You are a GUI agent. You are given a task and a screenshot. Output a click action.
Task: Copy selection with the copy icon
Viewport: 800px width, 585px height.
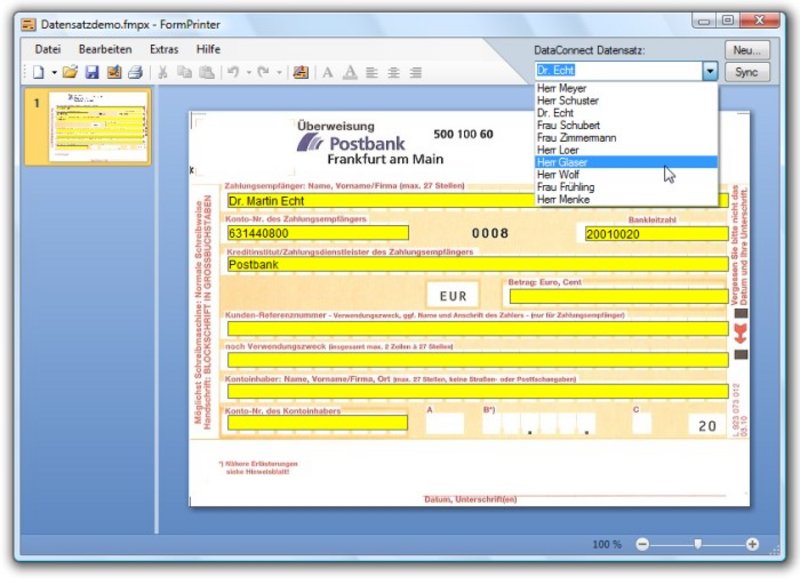(x=184, y=72)
